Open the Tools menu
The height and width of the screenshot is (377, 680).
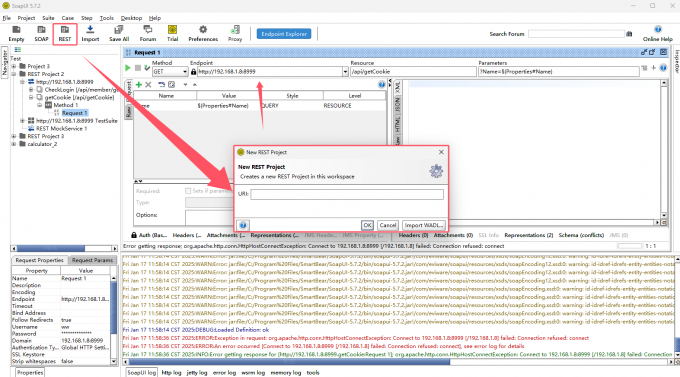tap(106, 18)
